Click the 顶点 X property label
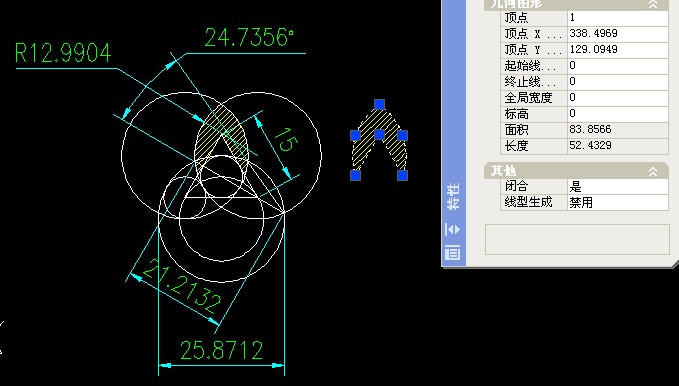The width and height of the screenshot is (679, 386). (x=533, y=34)
